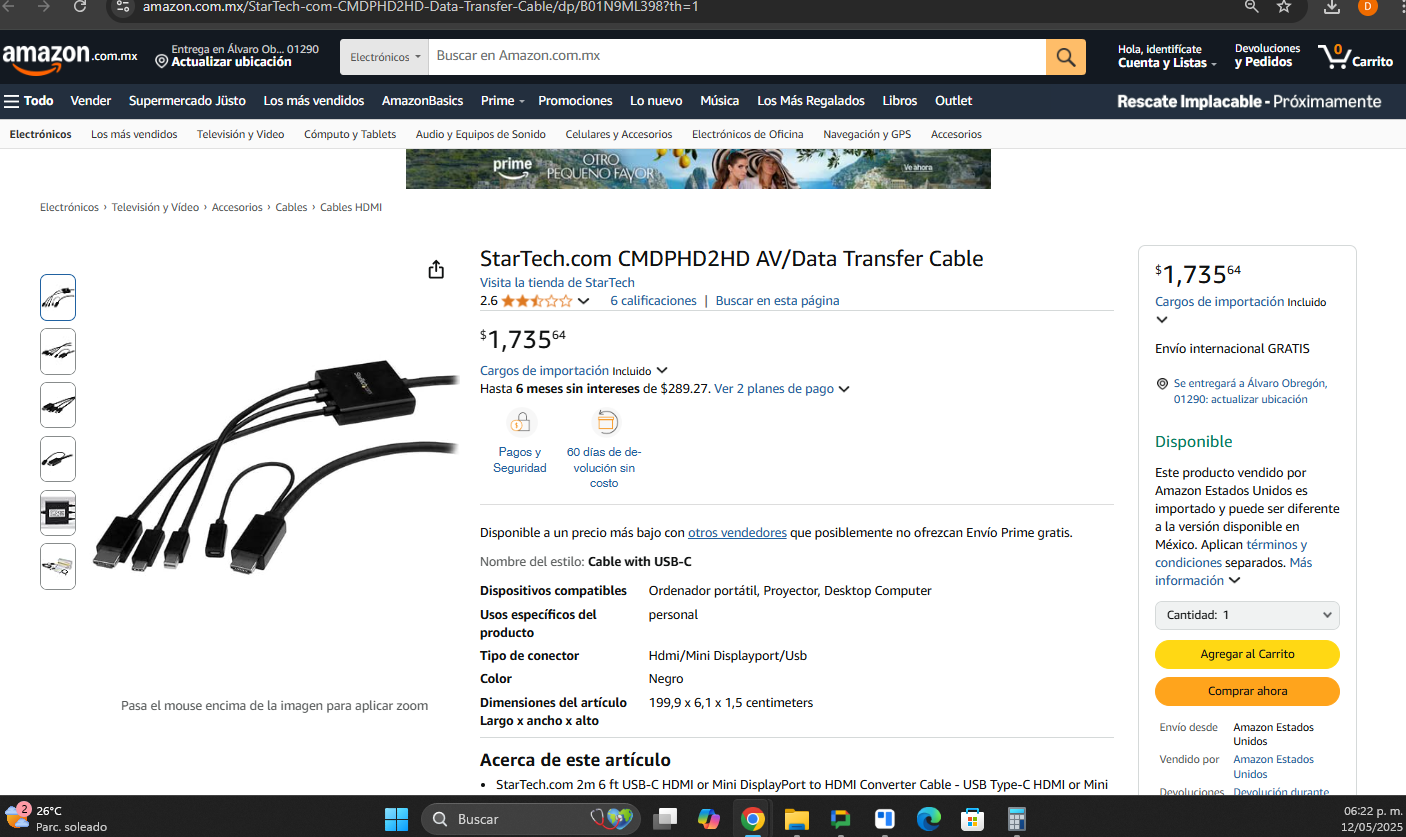The width and height of the screenshot is (1406, 837).
Task: Expand the Ver 2 planes de pago option
Action: 782,389
